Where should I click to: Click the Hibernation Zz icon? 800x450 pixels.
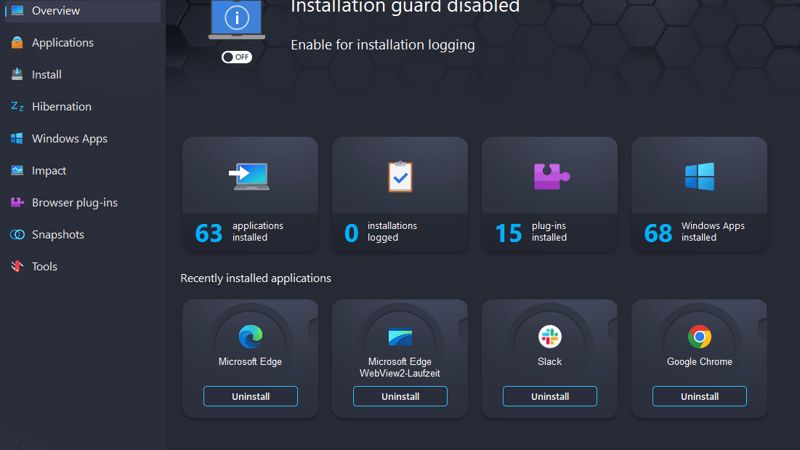click(17, 106)
